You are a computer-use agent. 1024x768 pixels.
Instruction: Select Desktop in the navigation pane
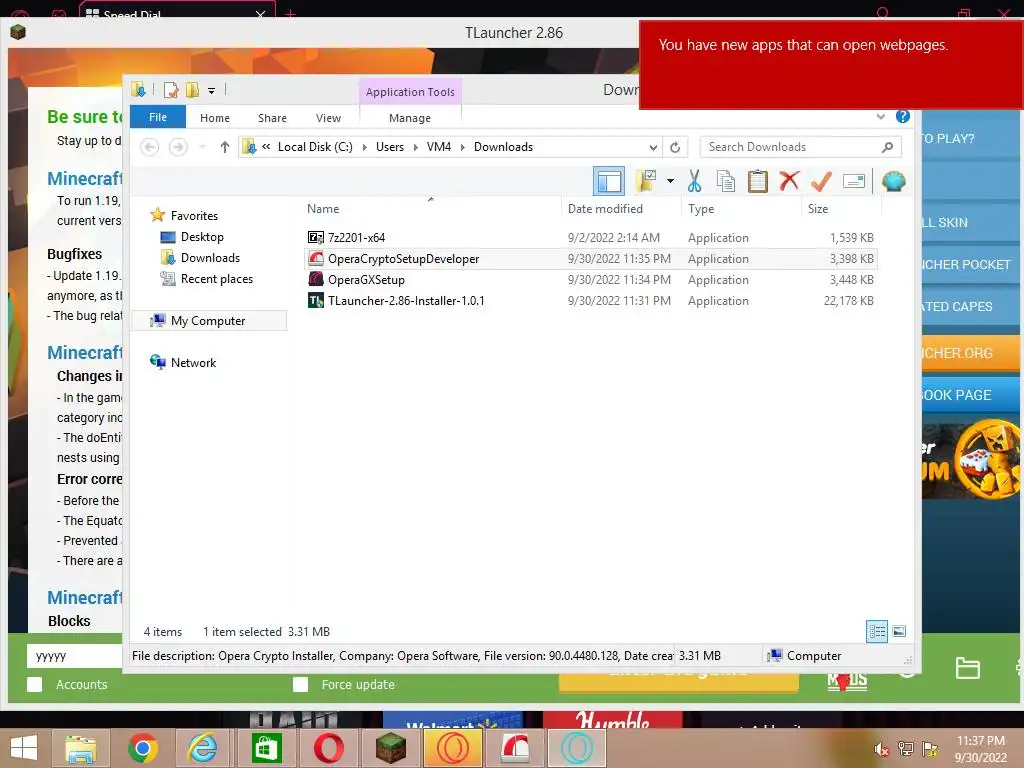point(202,236)
